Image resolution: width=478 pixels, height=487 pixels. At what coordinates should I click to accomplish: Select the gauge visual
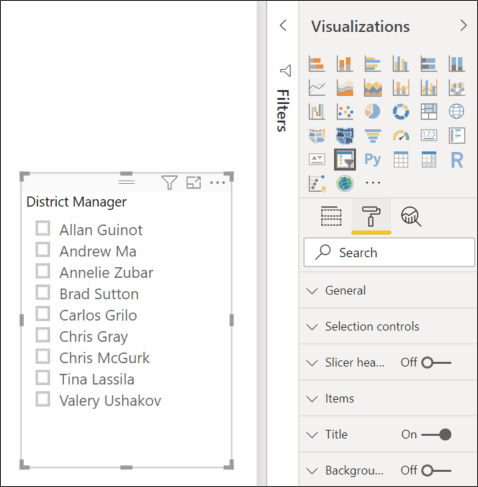pos(401,135)
